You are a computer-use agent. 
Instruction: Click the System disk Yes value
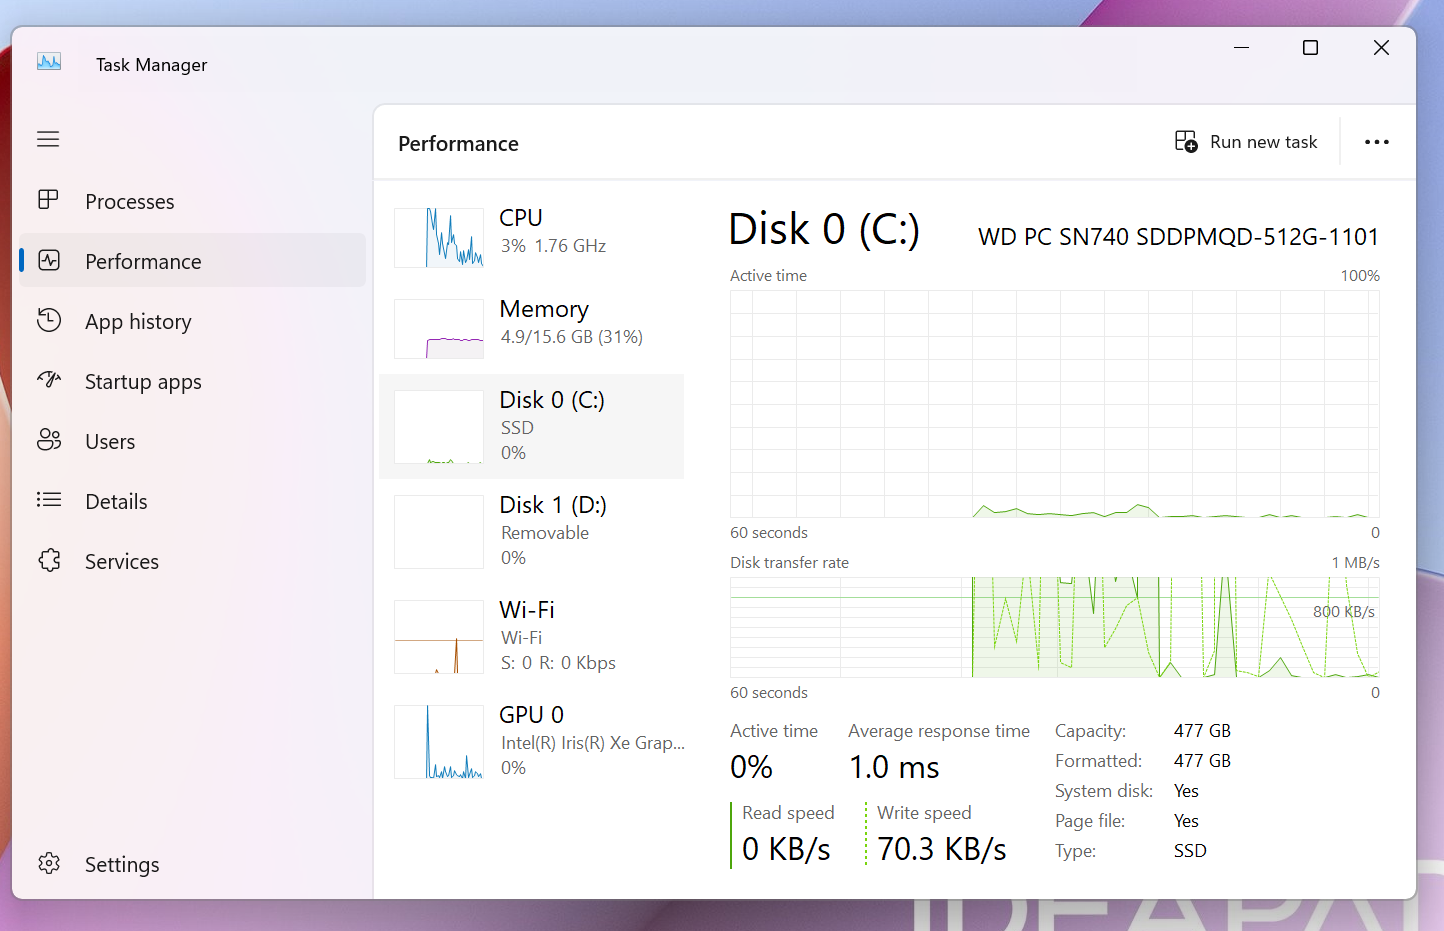(x=1186, y=791)
